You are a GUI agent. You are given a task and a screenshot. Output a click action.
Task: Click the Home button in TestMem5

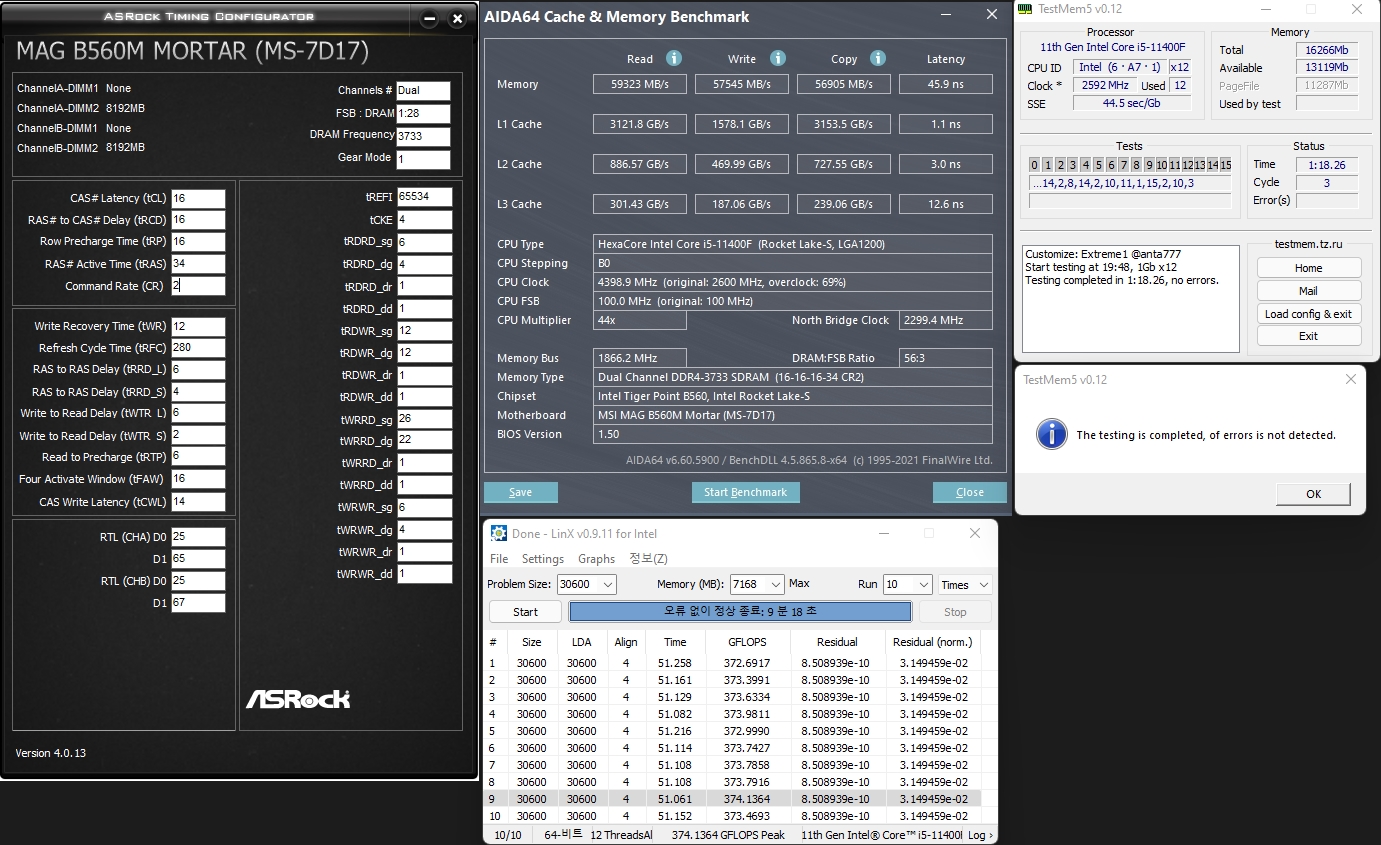click(x=1309, y=268)
